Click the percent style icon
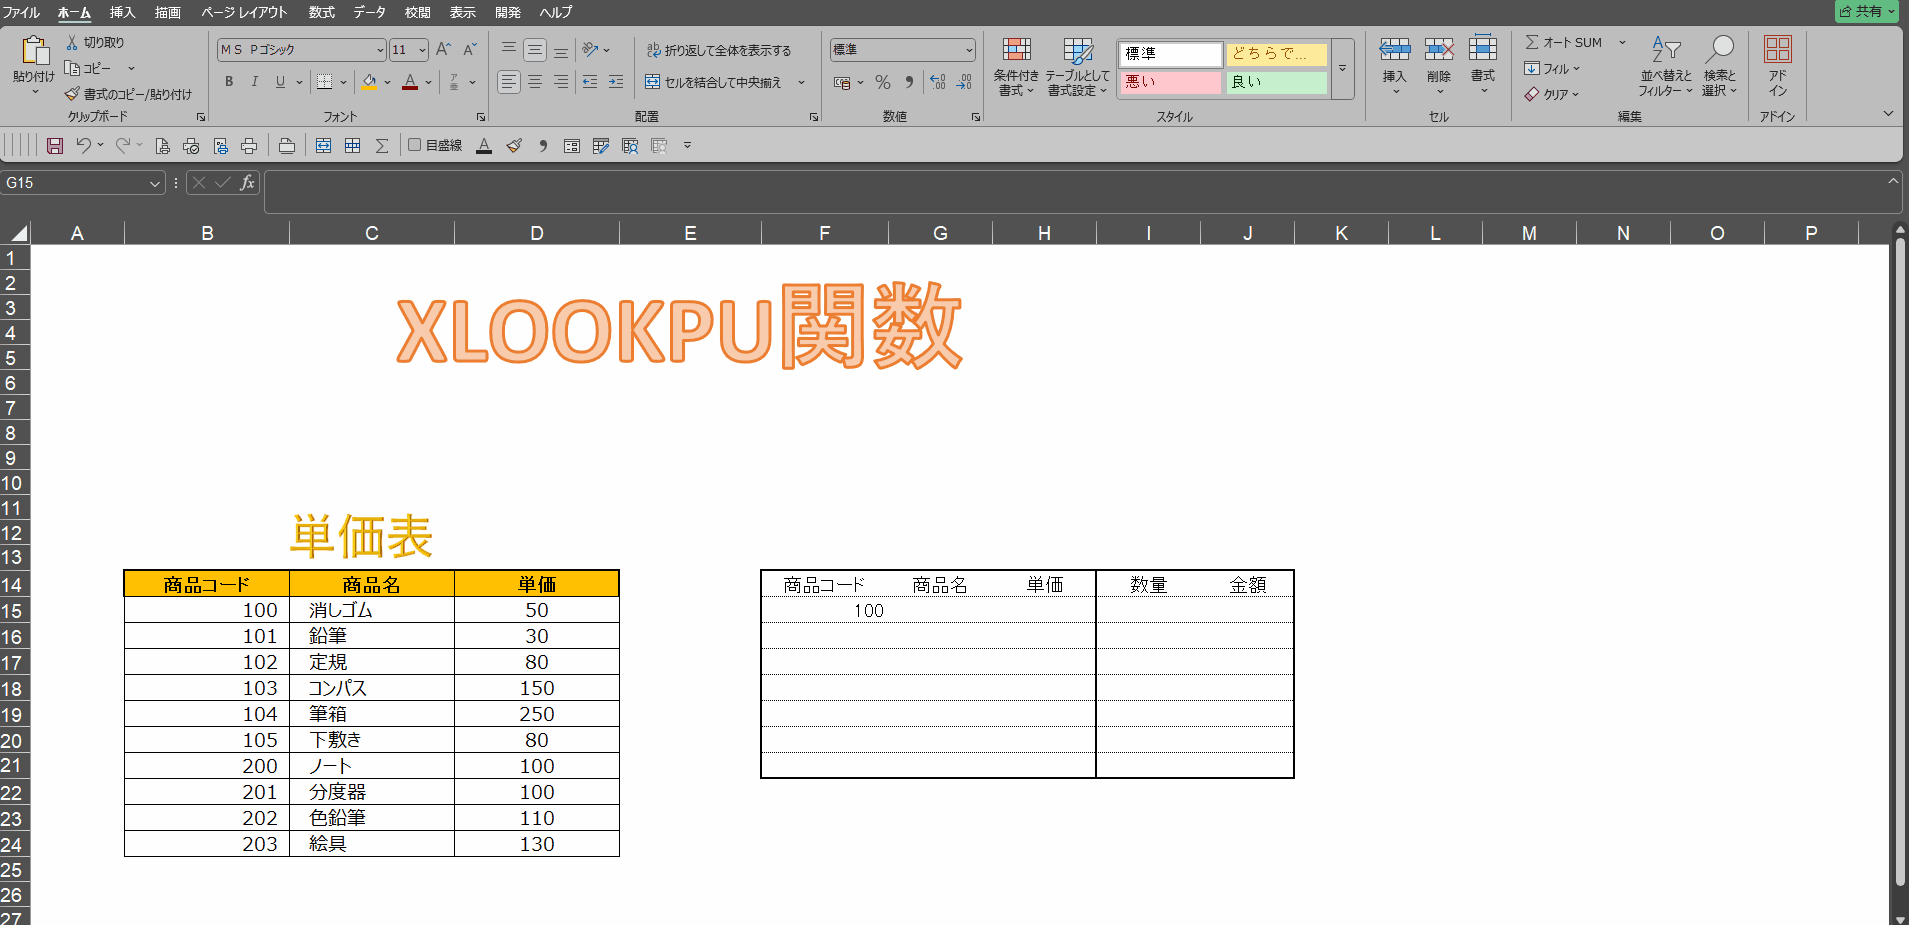The width and height of the screenshot is (1909, 925). click(x=882, y=82)
